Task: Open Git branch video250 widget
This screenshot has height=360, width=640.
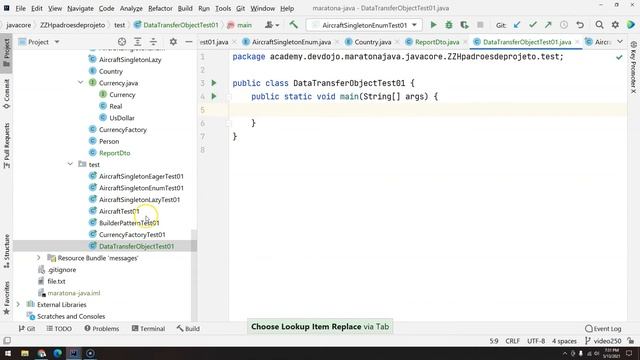Action: pyautogui.click(x=603, y=341)
